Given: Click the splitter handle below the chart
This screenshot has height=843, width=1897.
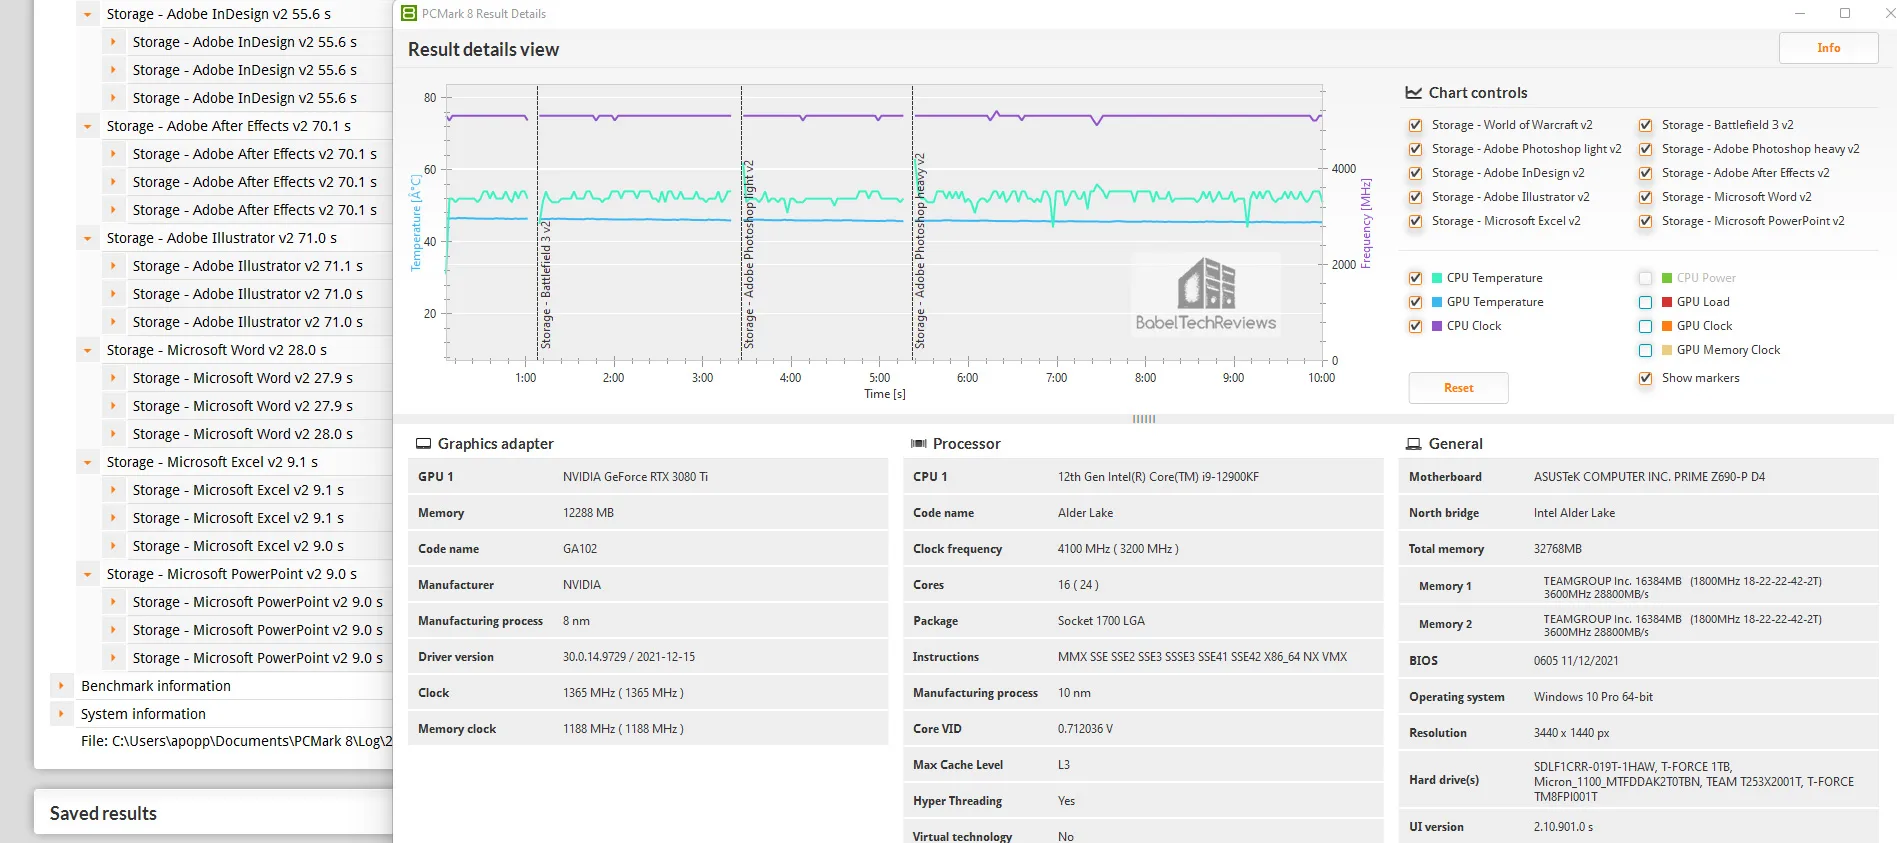Looking at the screenshot, I should pos(1144,419).
